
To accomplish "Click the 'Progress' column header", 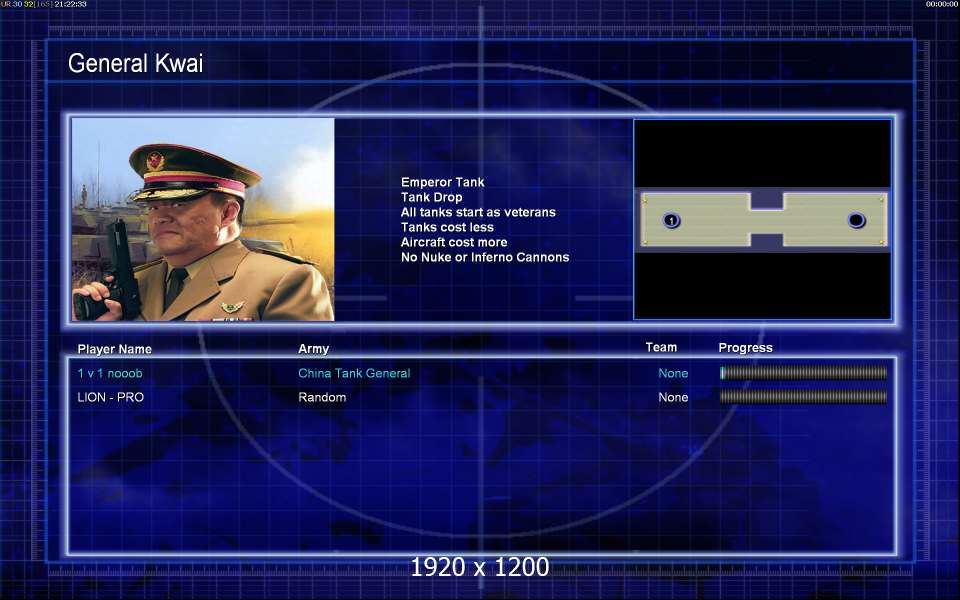I will pos(745,348).
